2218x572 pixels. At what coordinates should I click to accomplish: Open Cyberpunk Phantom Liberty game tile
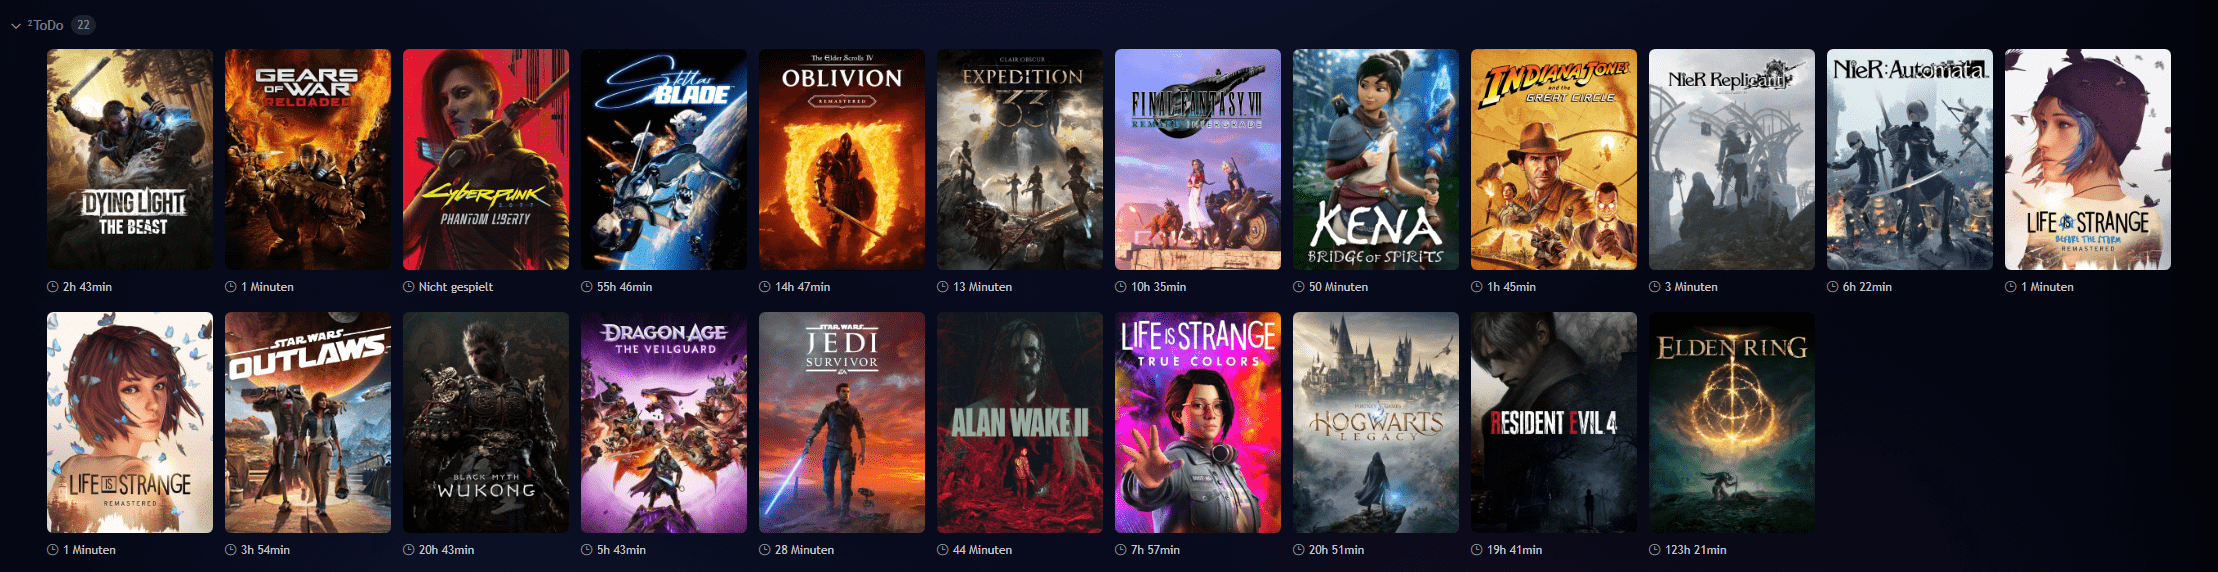coord(486,159)
